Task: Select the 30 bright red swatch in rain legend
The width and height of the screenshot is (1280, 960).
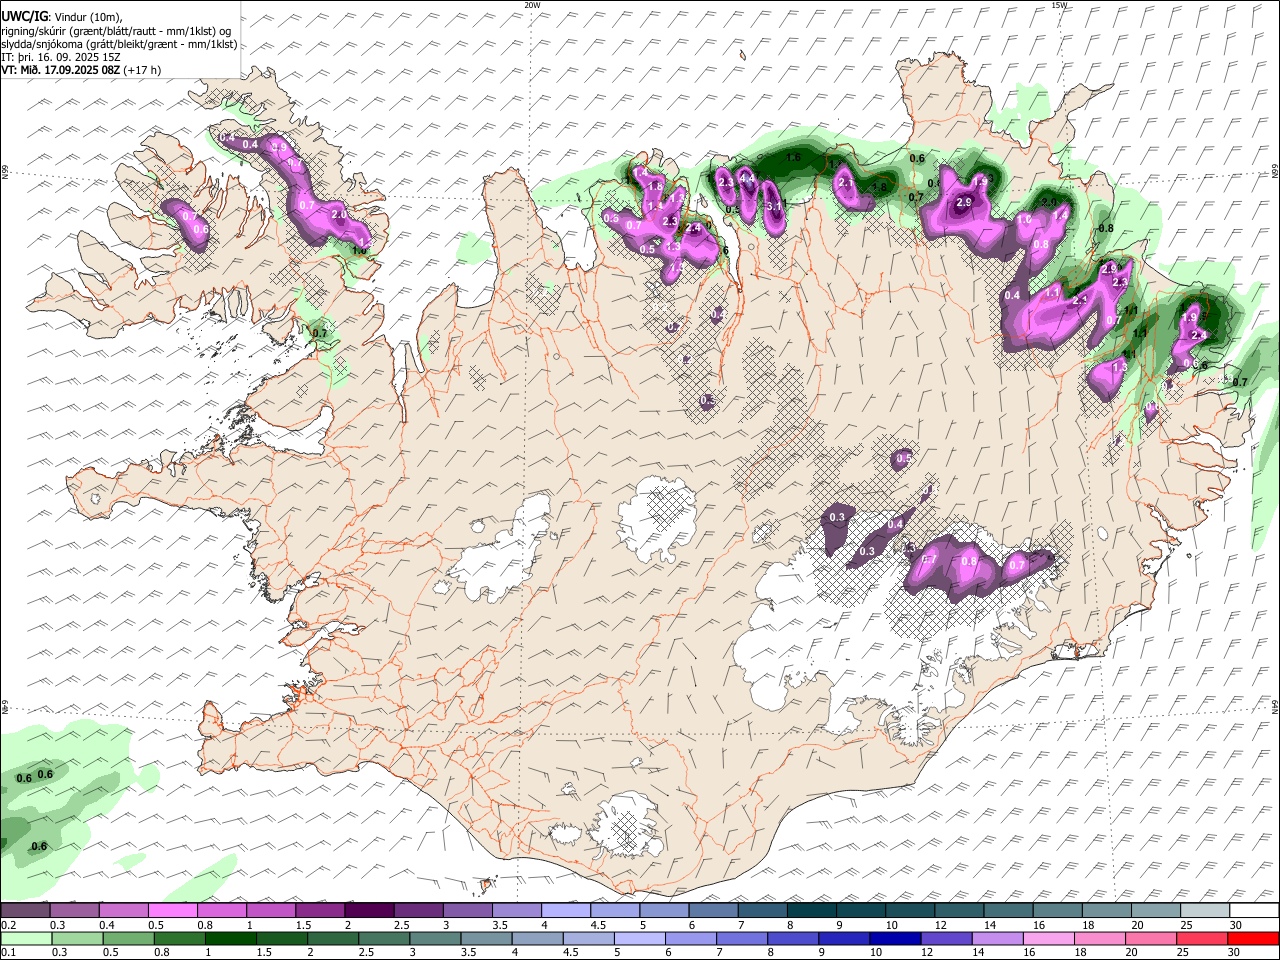Action: (1254, 939)
